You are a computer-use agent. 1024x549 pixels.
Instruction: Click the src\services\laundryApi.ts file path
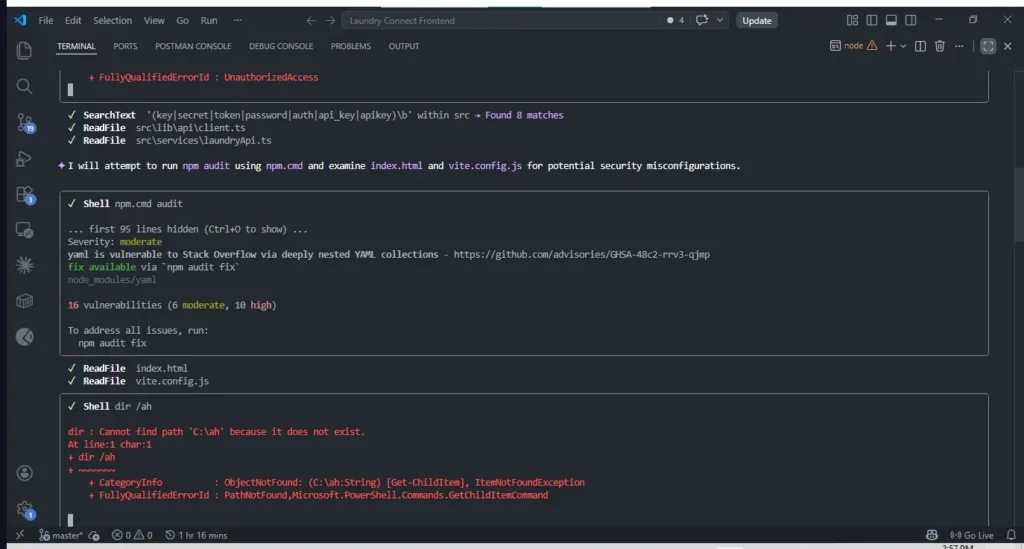203,140
